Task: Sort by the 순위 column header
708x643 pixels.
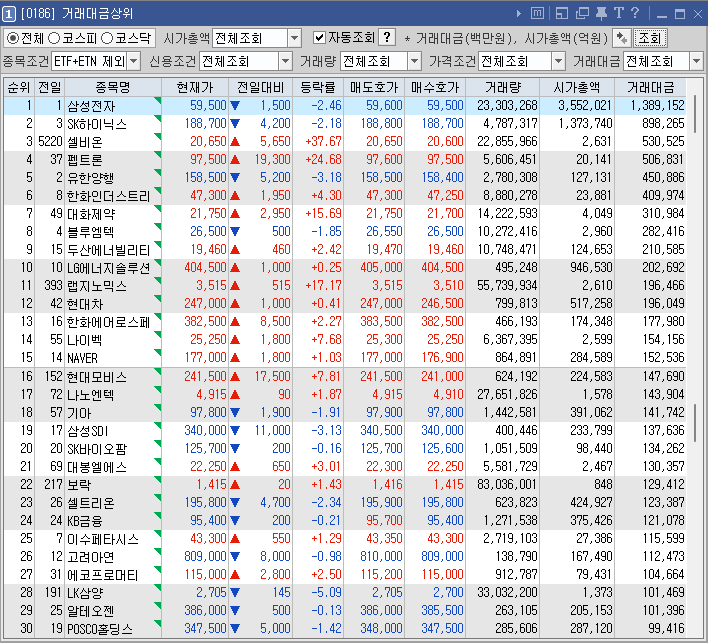Action: (19, 87)
